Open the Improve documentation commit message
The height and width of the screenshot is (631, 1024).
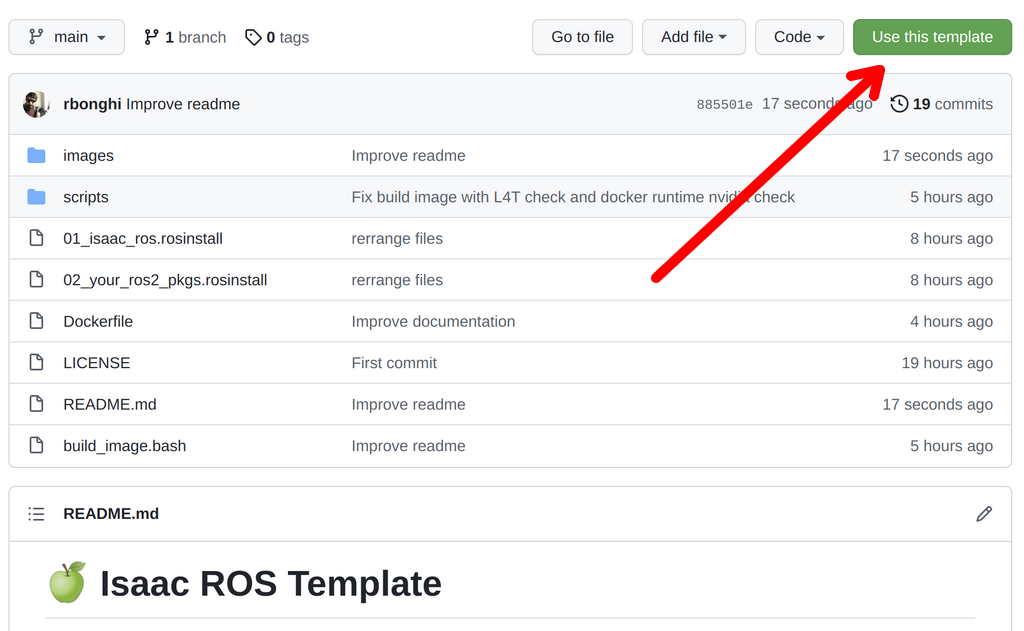(x=433, y=321)
